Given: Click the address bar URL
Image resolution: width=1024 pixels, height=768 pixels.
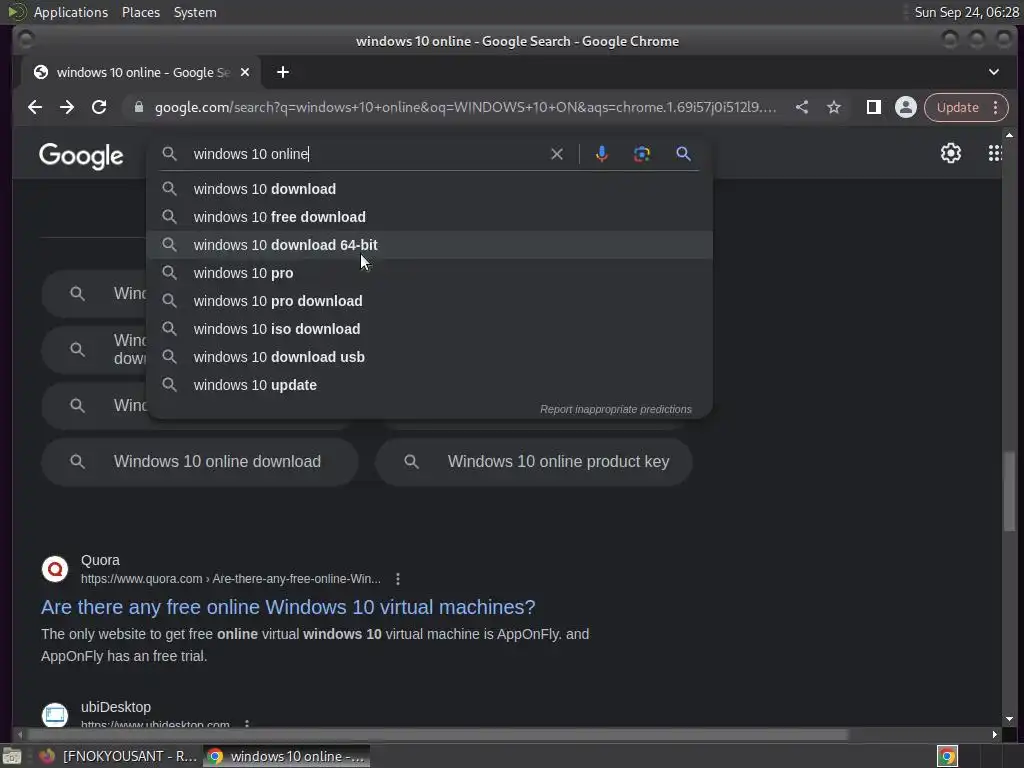Looking at the screenshot, I should click(x=466, y=107).
